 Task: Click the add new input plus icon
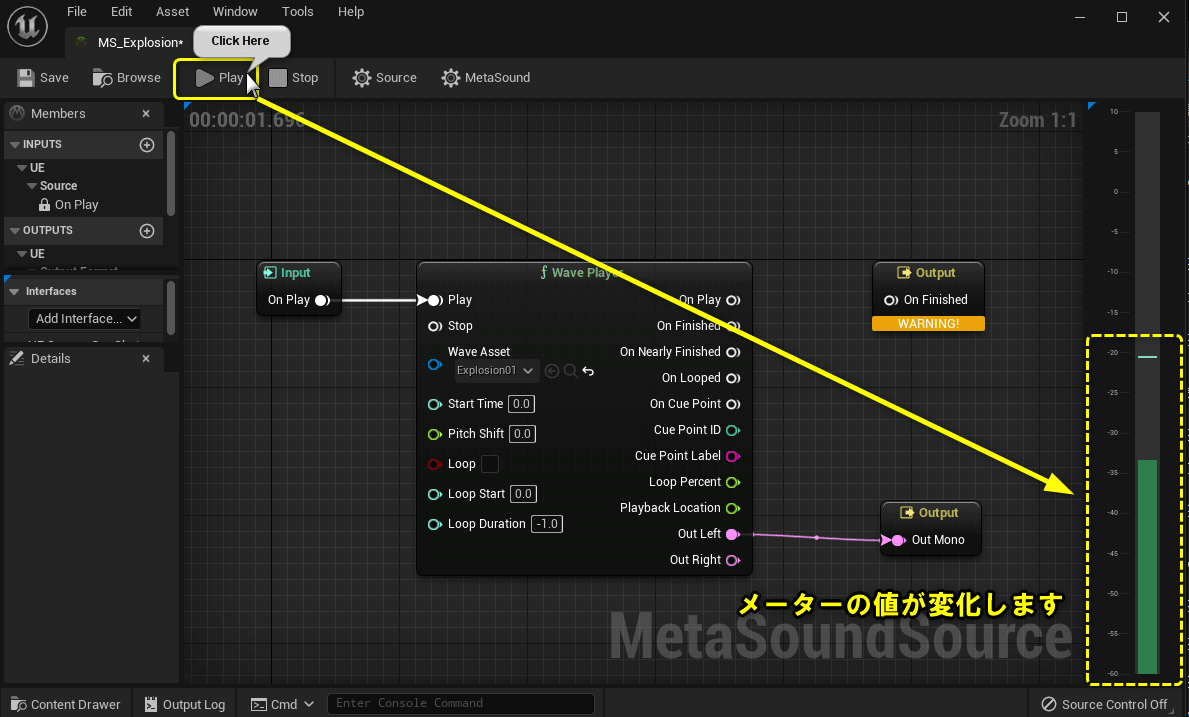146,144
